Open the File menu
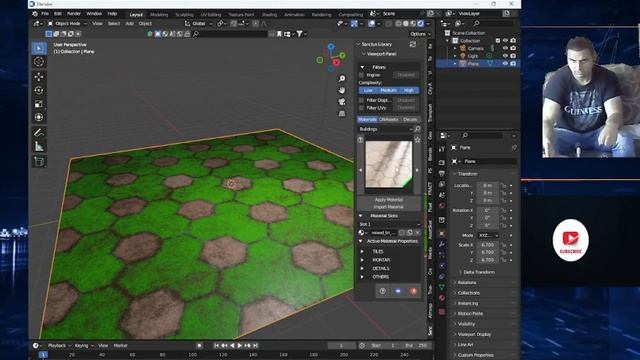This screenshot has height=360, width=640. coord(45,14)
